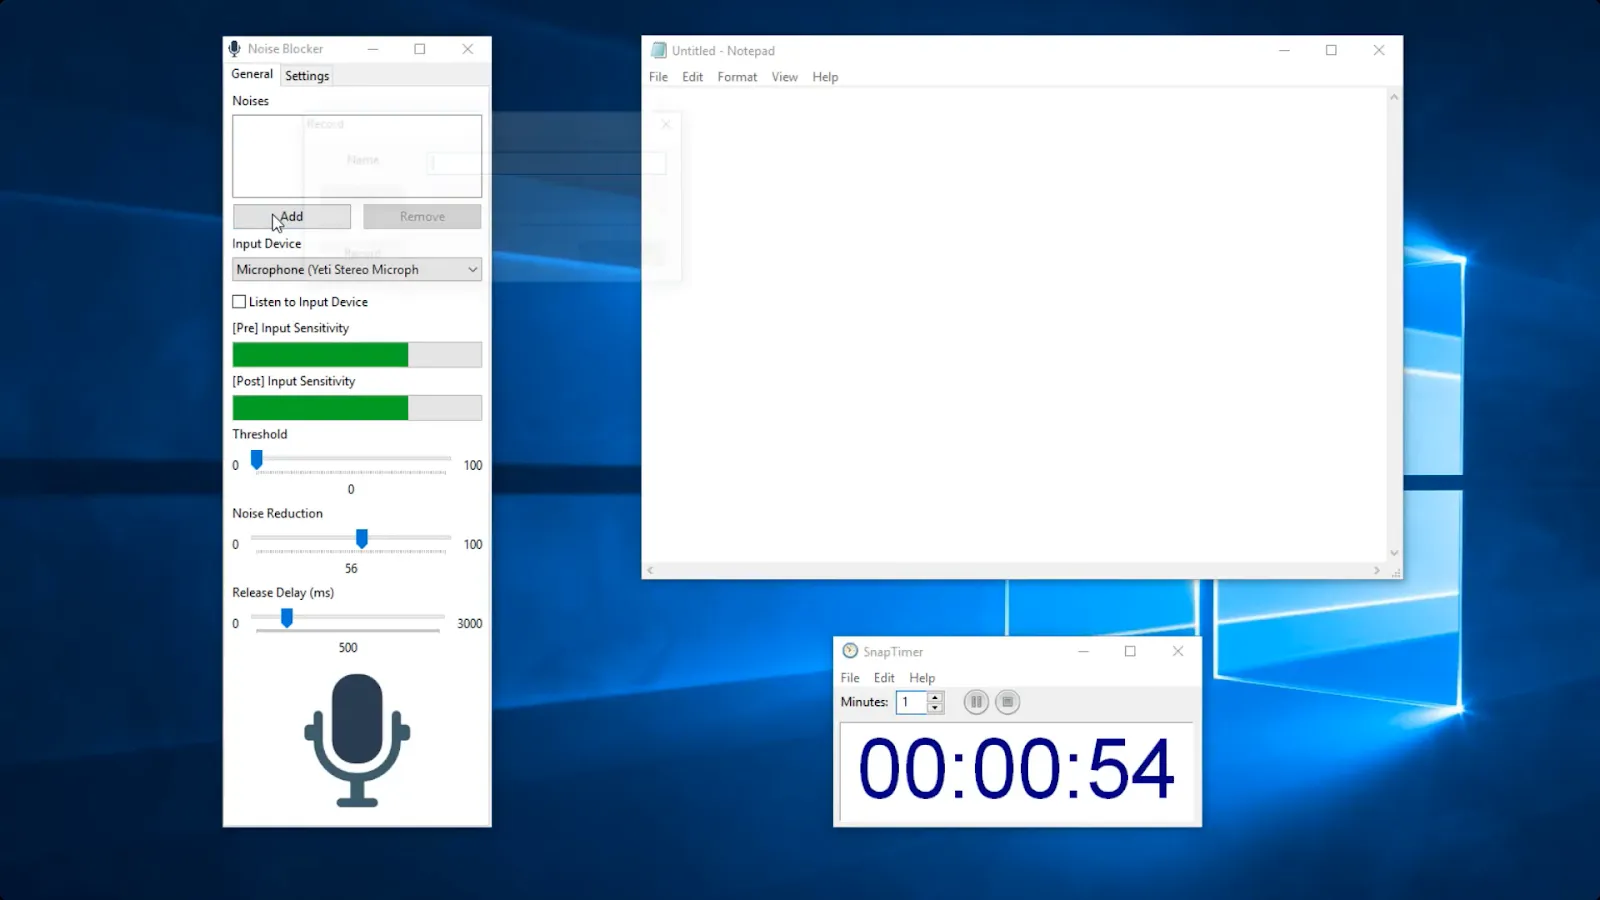Open SnapTimer's File menu

coord(850,678)
